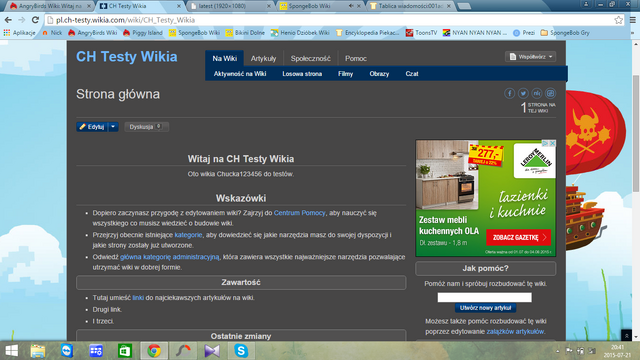The width and height of the screenshot is (640, 360).
Task: Show hidden system tray icons
Action: coord(558,351)
